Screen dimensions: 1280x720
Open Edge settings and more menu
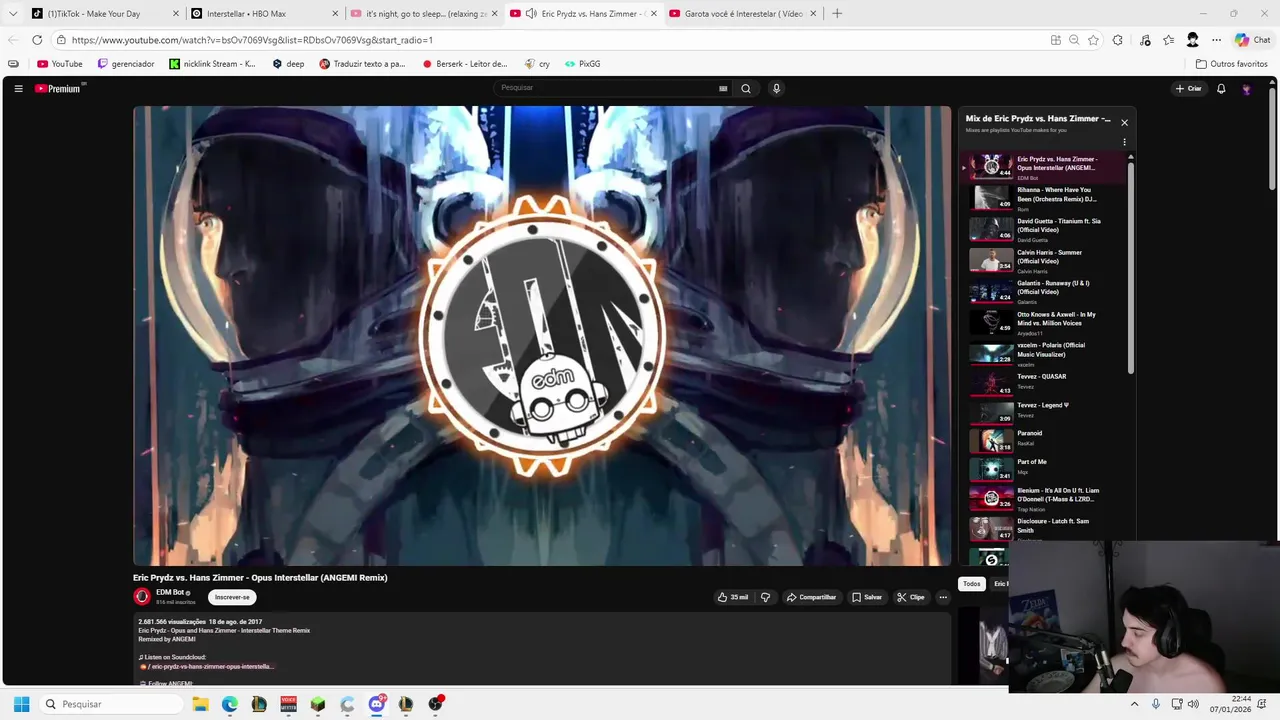click(1216, 40)
